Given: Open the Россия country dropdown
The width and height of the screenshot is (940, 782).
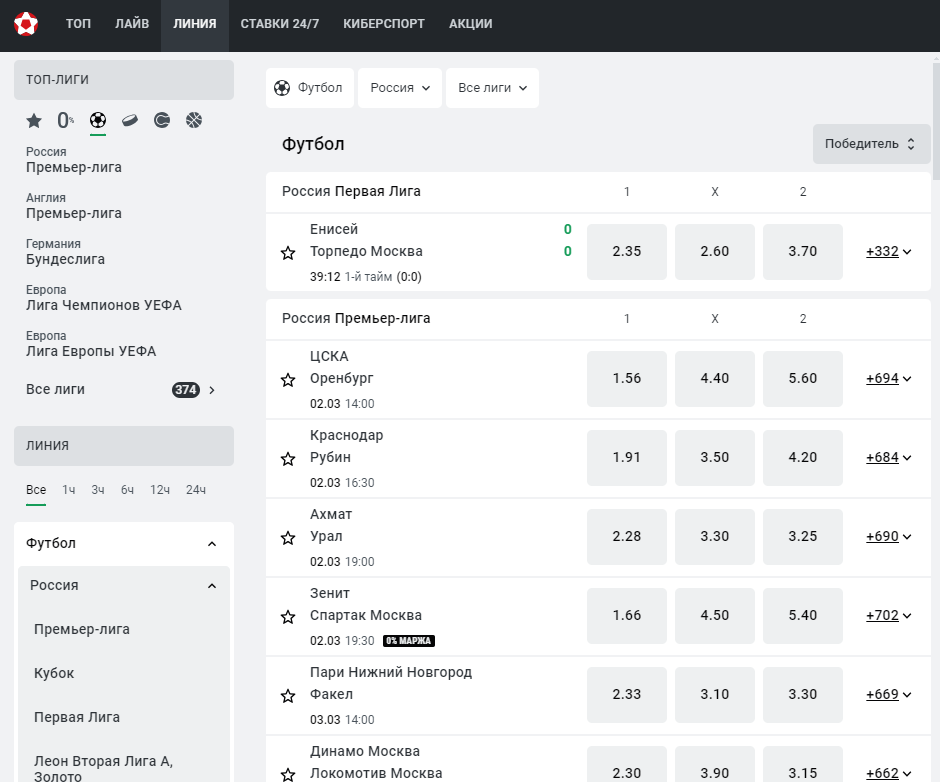Looking at the screenshot, I should (400, 88).
